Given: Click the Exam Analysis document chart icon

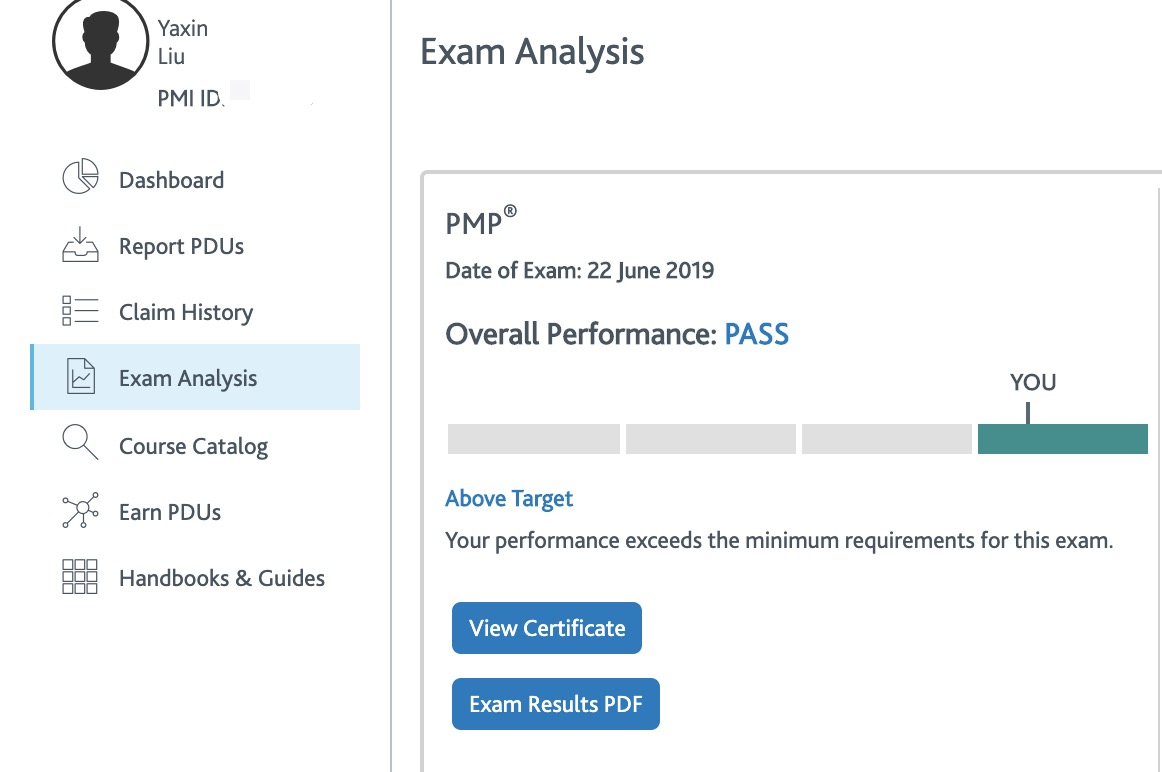Looking at the screenshot, I should [81, 376].
